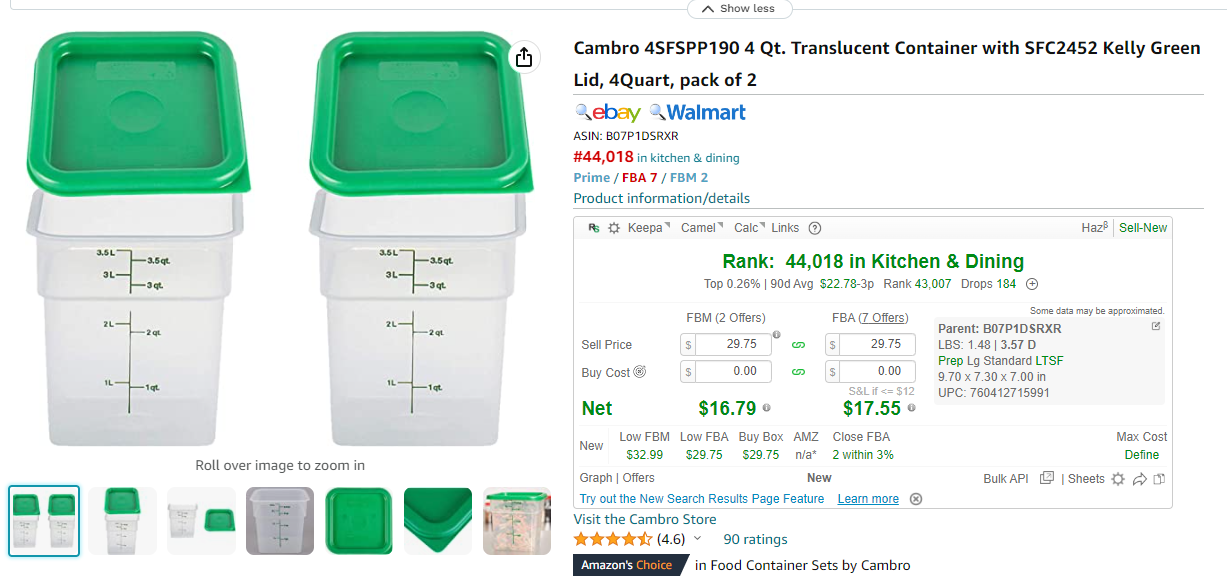The width and height of the screenshot is (1227, 586).
Task: Open the Calc dropdown
Action: click(x=749, y=228)
